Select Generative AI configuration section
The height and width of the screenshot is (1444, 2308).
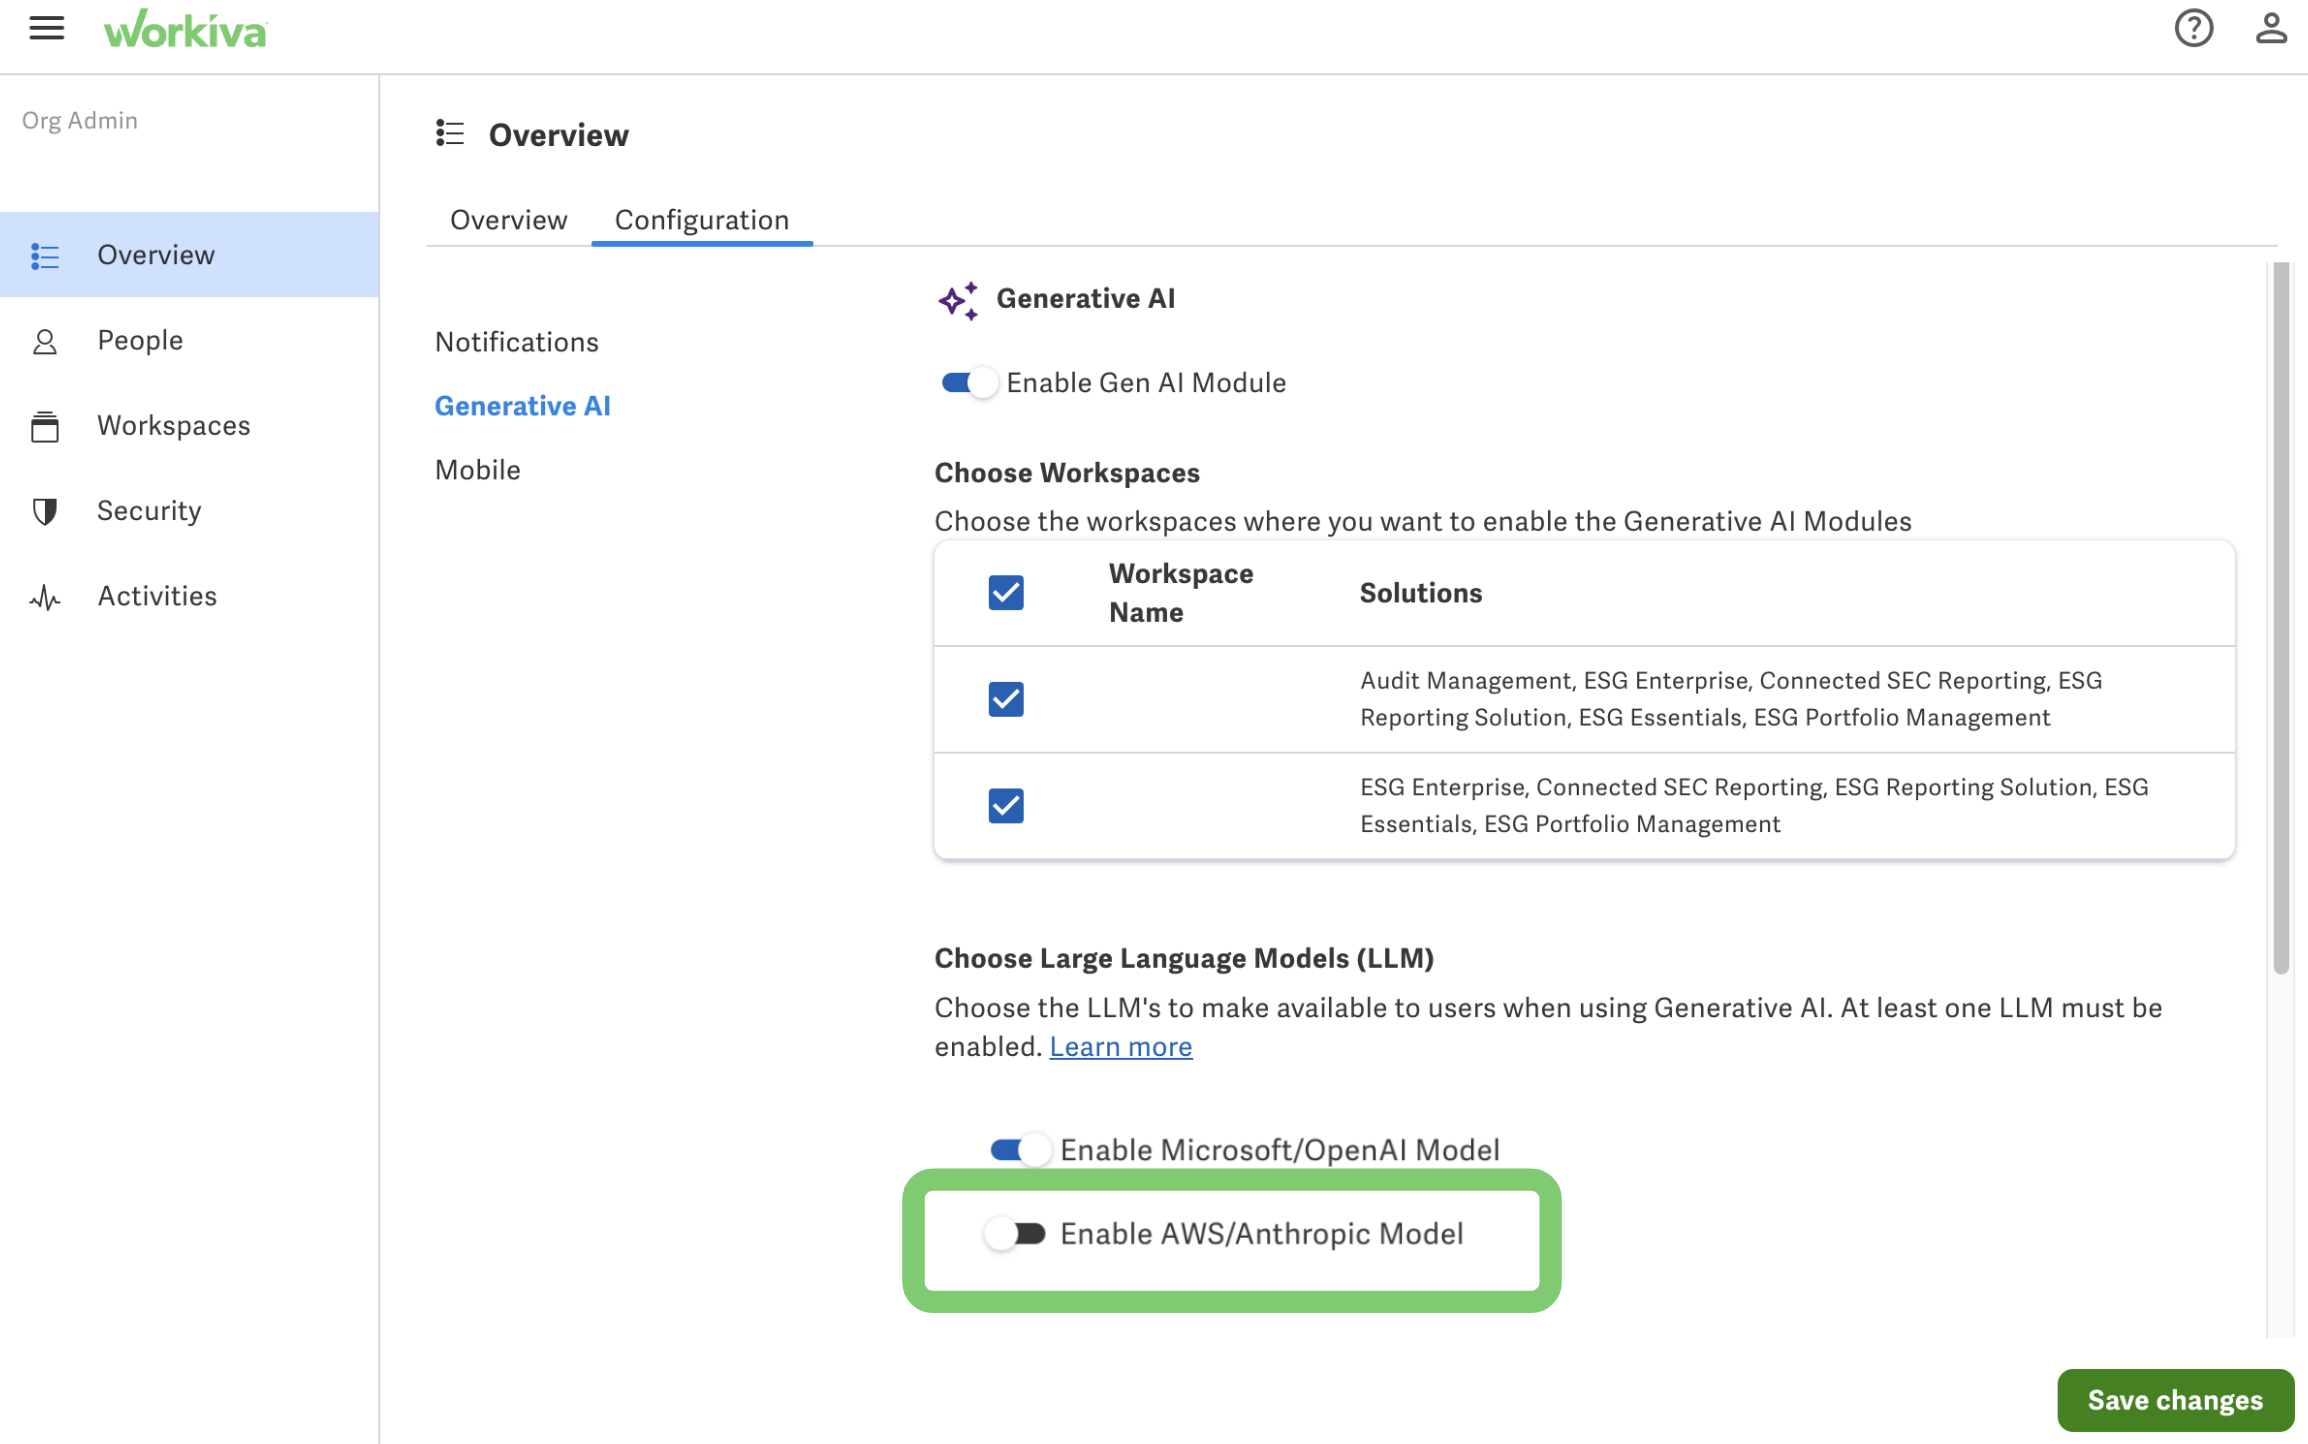[x=523, y=406]
